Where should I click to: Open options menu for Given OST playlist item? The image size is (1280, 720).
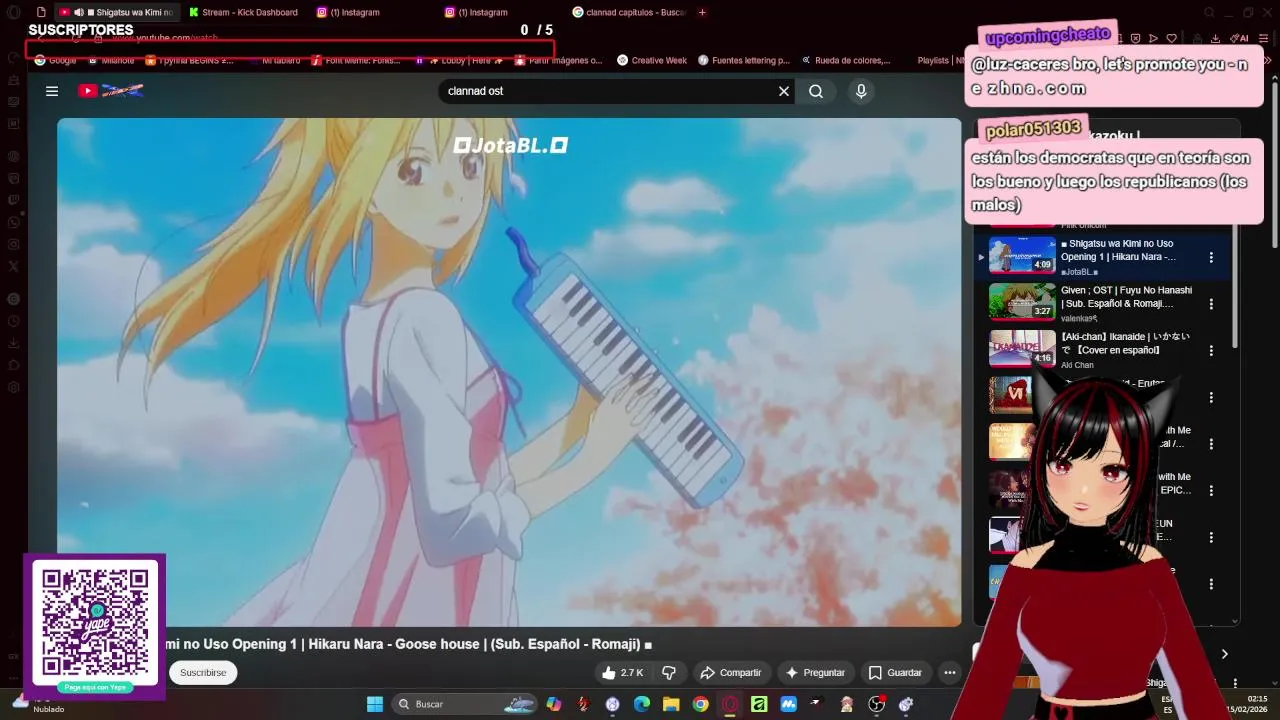click(x=1211, y=304)
